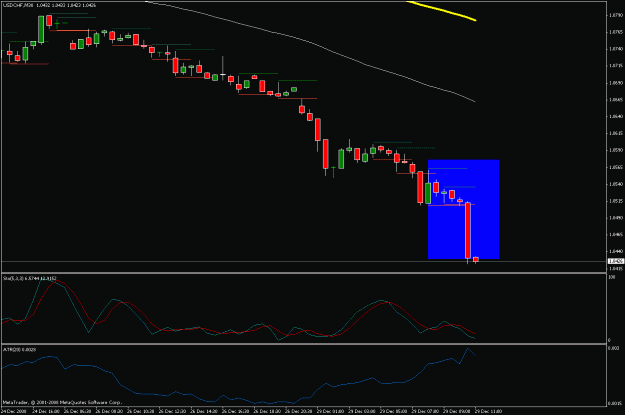Click the gray moving average line
The height and width of the screenshot is (415, 625).
(x=311, y=44)
